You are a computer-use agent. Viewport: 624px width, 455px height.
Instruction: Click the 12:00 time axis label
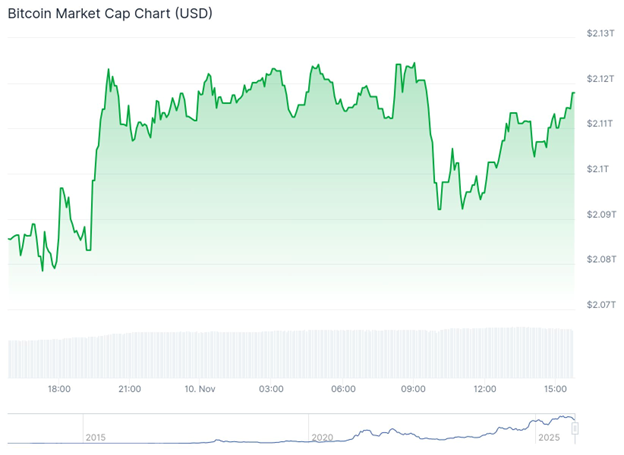pos(485,388)
